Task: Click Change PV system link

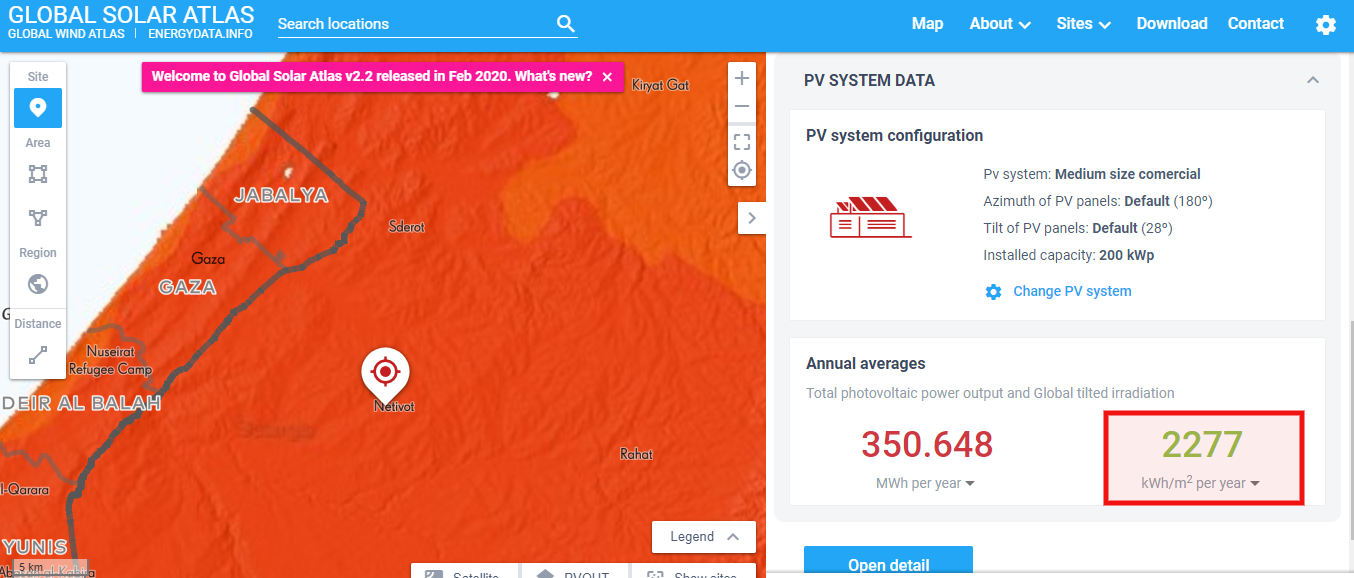Action: click(x=1072, y=292)
